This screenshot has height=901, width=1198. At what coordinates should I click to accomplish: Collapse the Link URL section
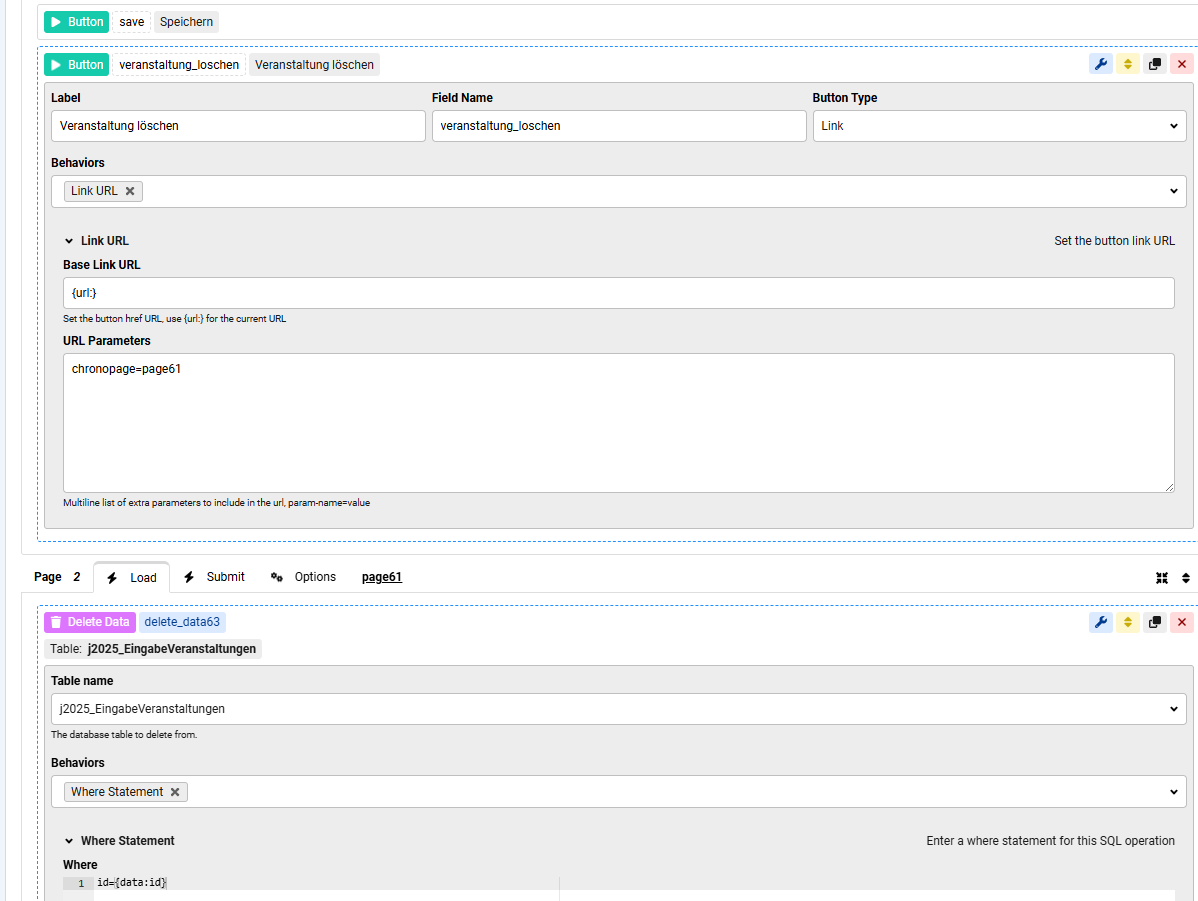click(69, 241)
